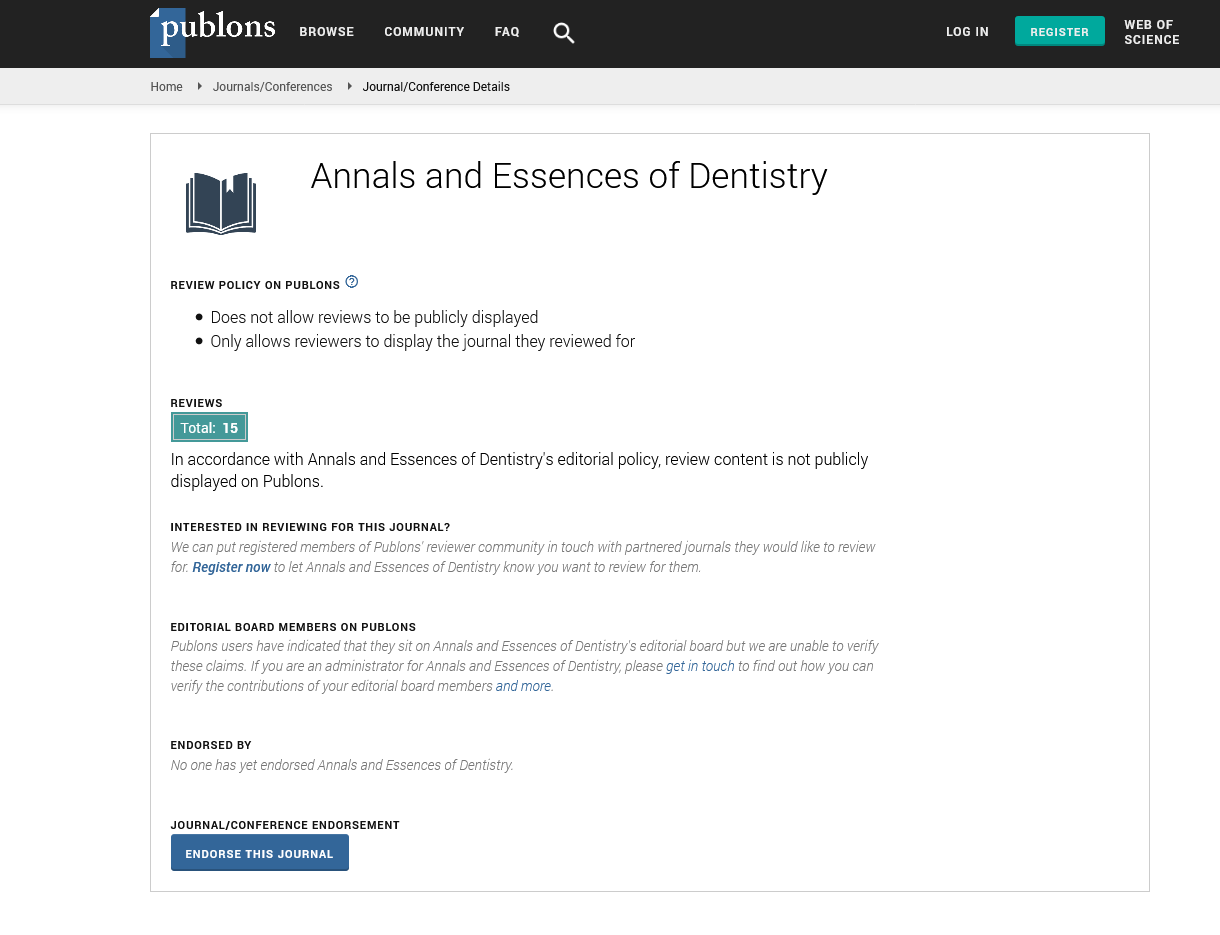1220x935 pixels.
Task: Click the review policy help question mark
Action: (x=352, y=282)
